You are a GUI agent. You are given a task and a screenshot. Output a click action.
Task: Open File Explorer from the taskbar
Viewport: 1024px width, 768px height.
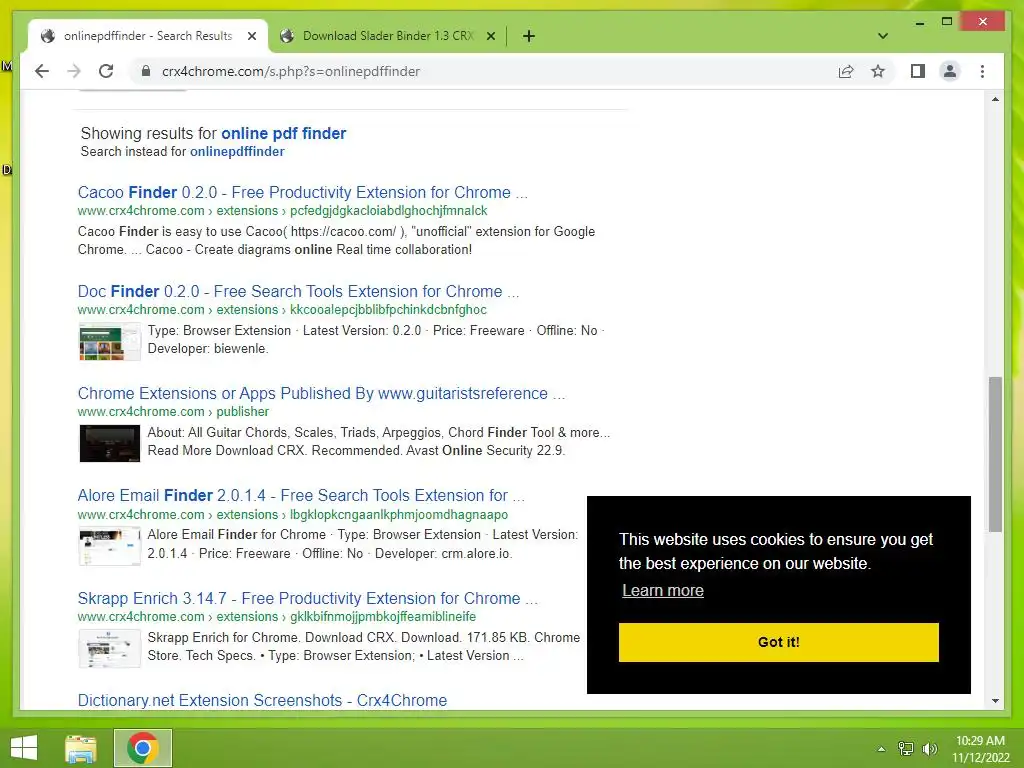81,748
